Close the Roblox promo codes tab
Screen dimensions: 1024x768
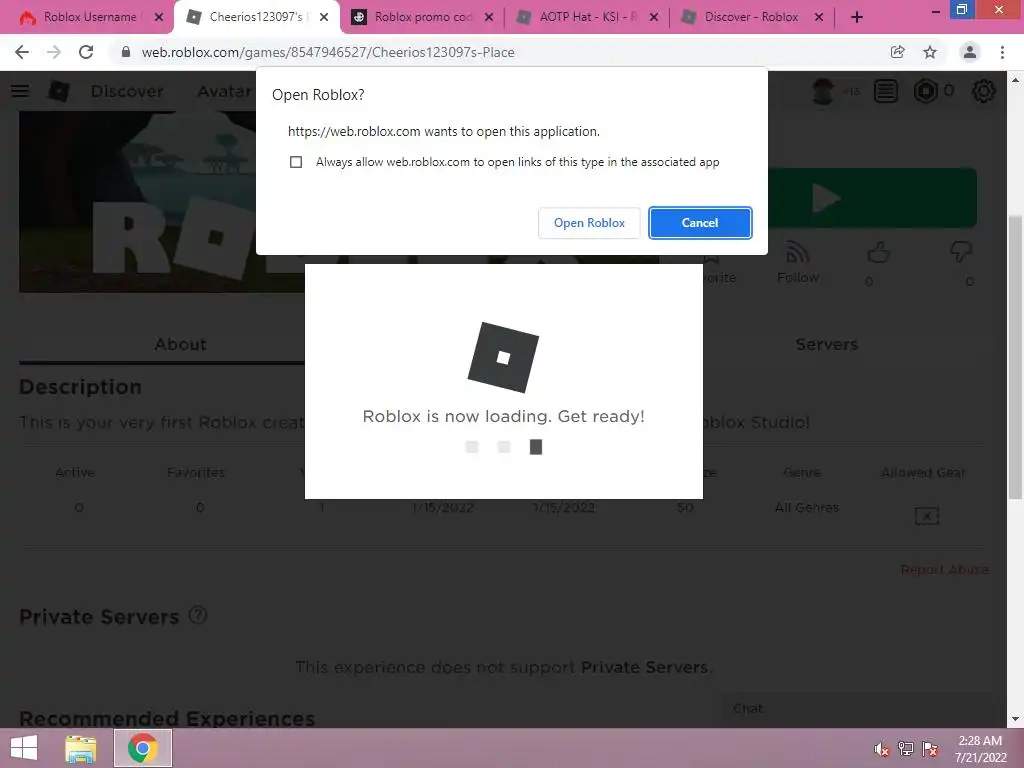[x=488, y=18]
